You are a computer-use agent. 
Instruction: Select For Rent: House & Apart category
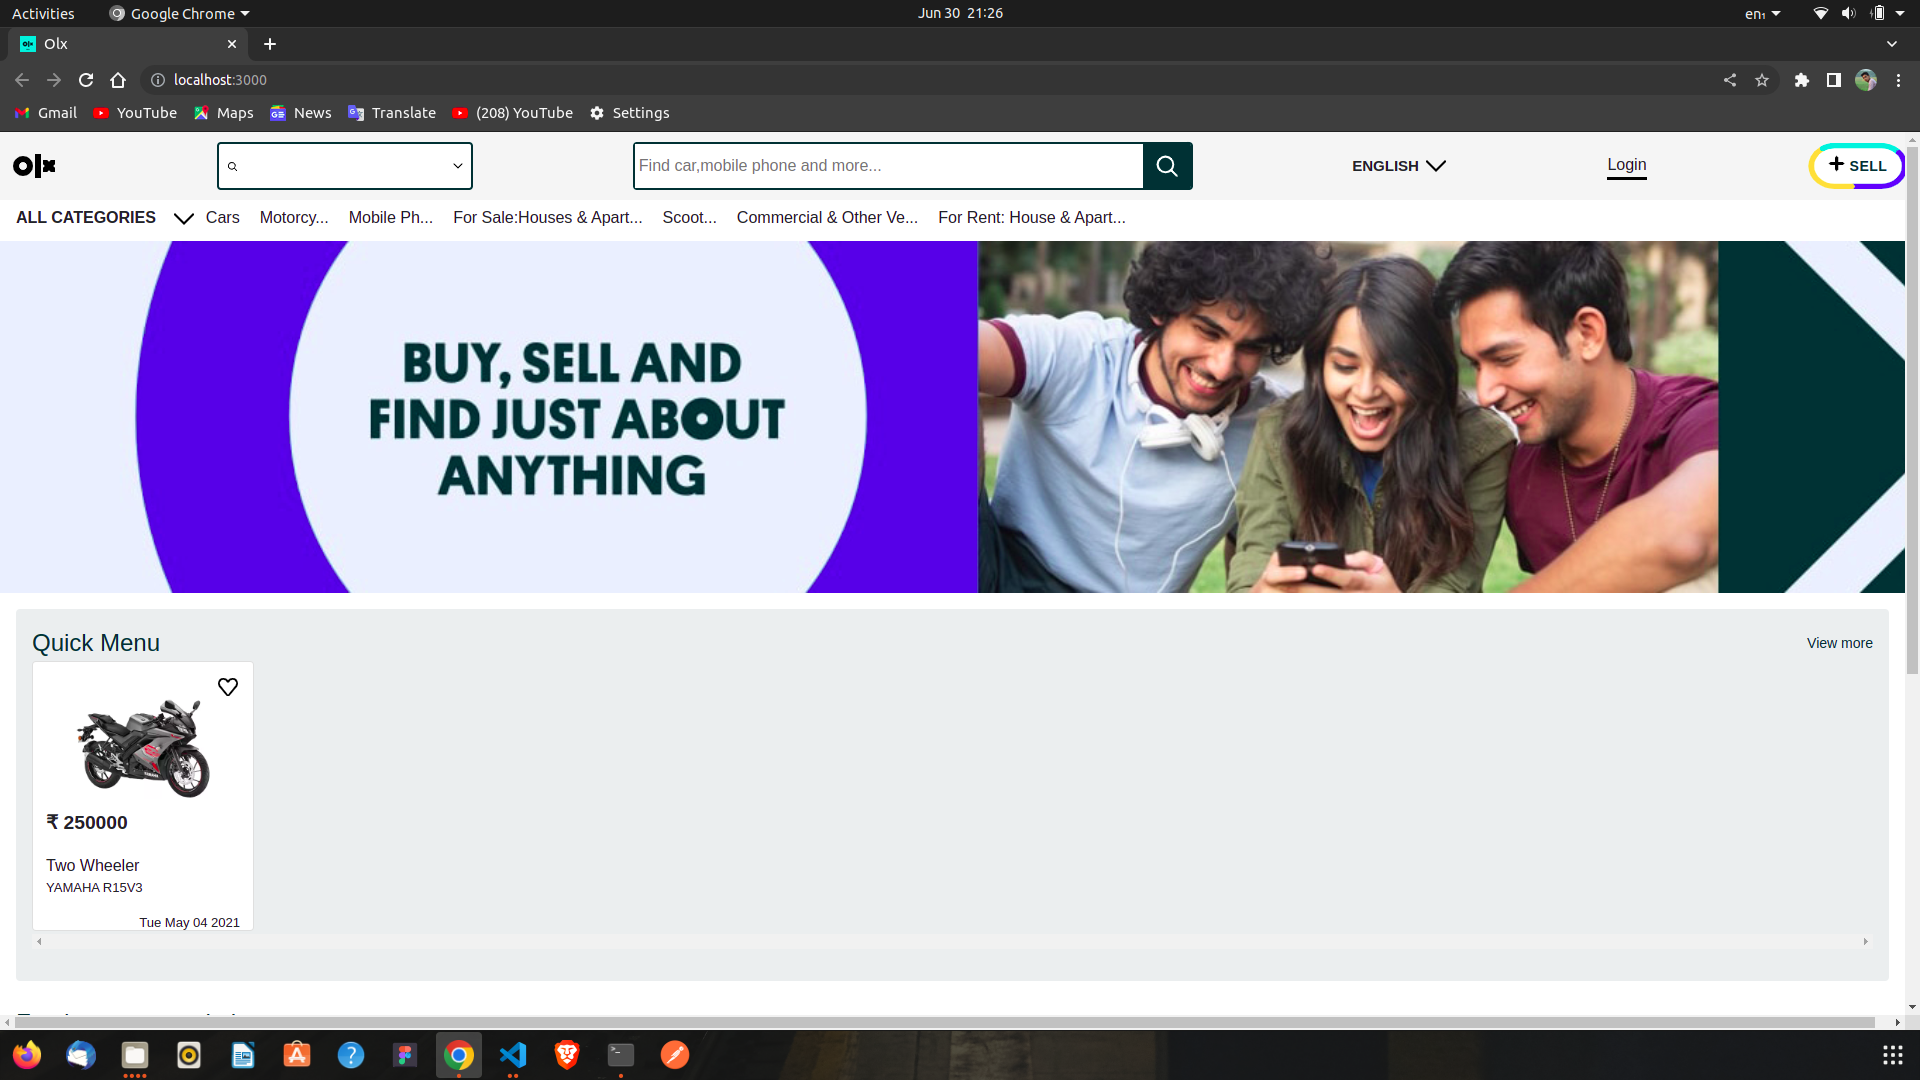1031,218
